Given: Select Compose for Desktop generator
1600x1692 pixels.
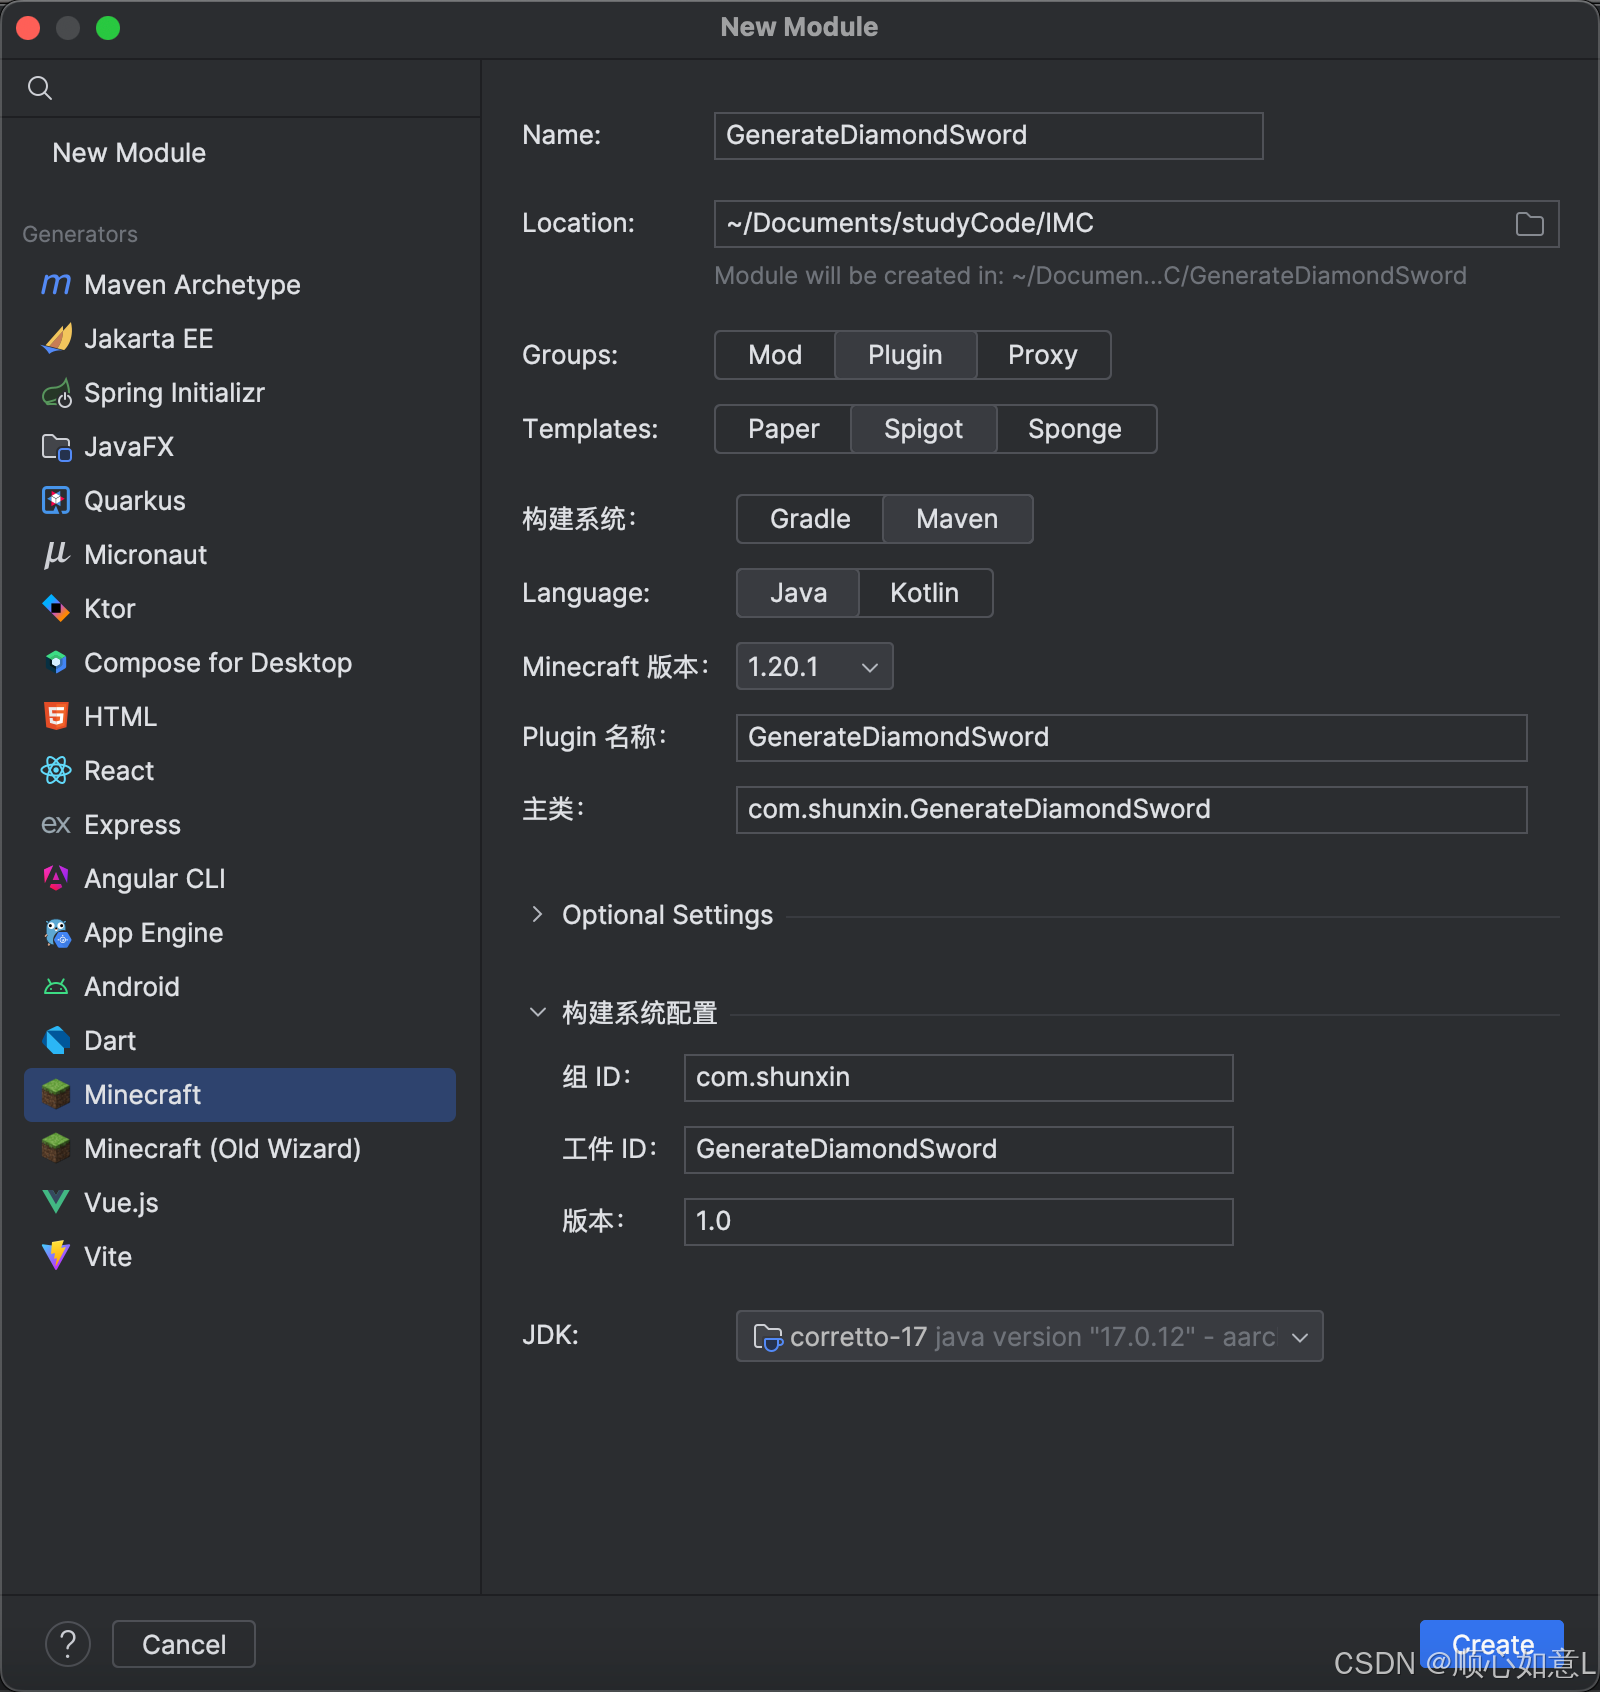Looking at the screenshot, I should (x=240, y=663).
